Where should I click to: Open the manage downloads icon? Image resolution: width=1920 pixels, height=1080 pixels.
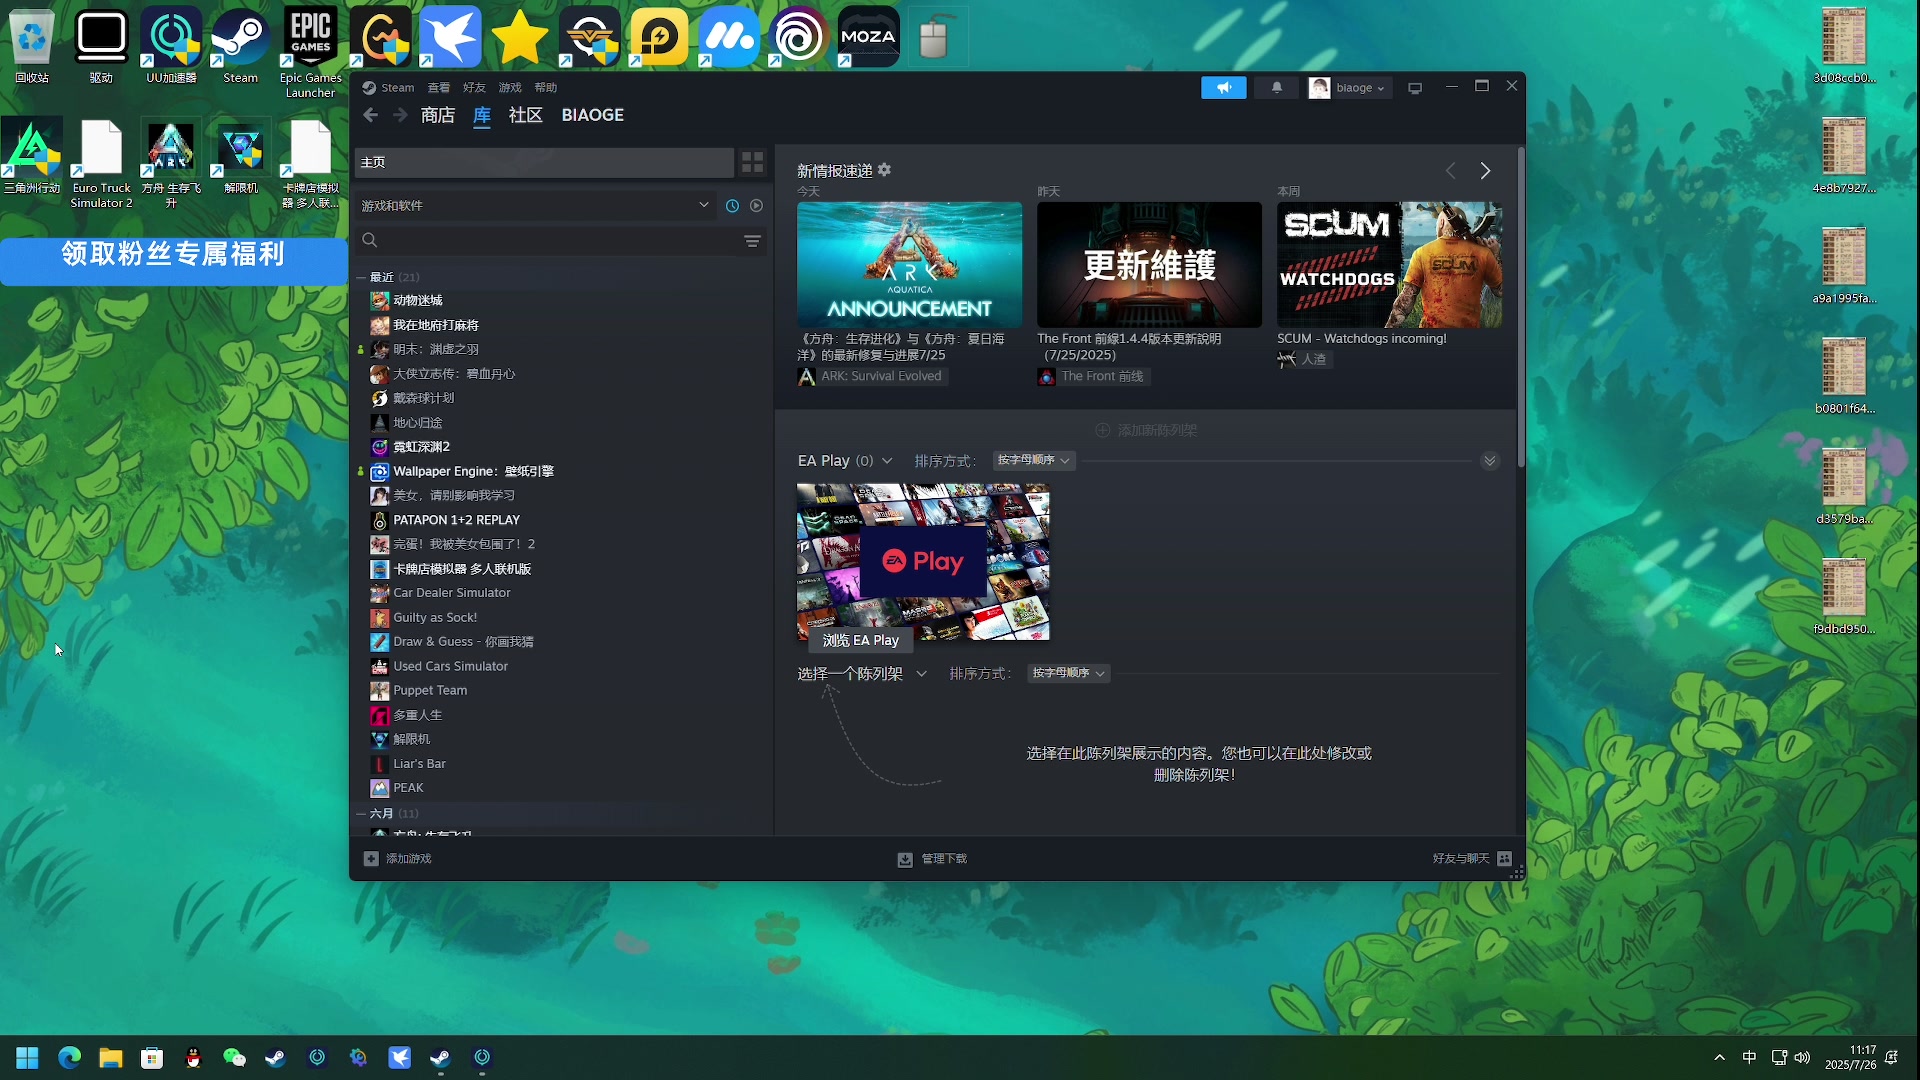click(x=905, y=859)
